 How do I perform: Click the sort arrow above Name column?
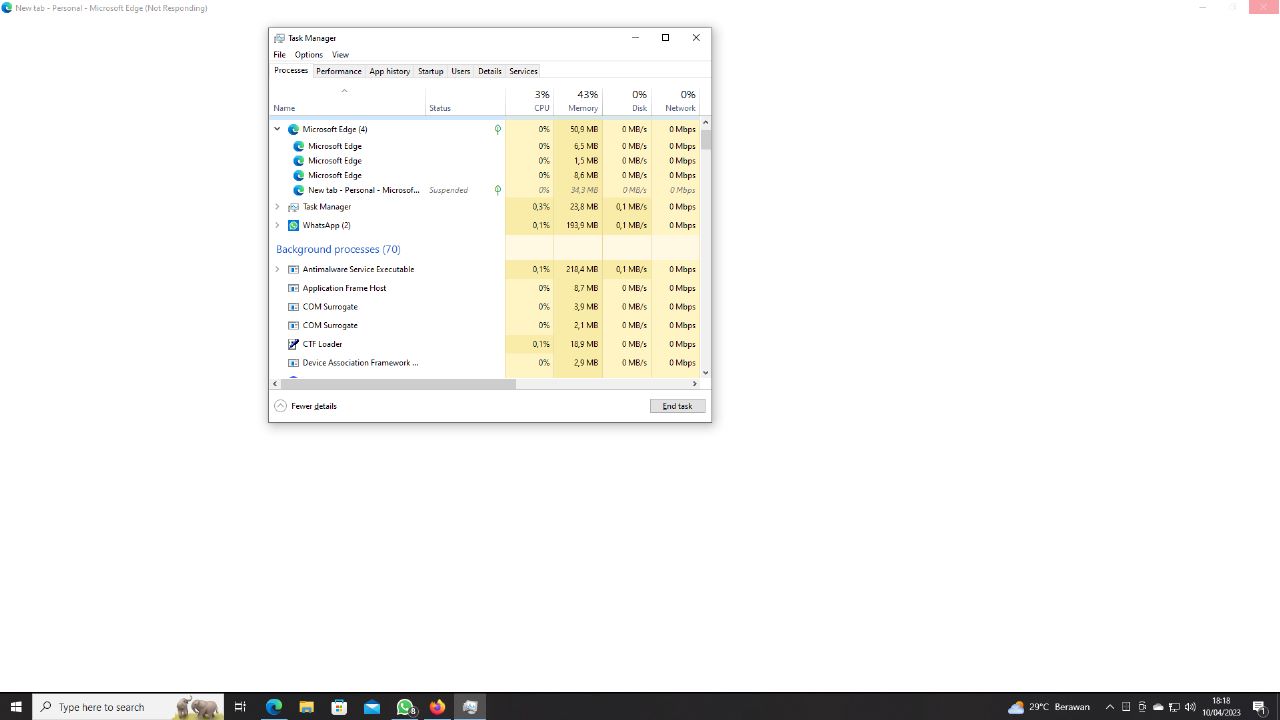[344, 91]
